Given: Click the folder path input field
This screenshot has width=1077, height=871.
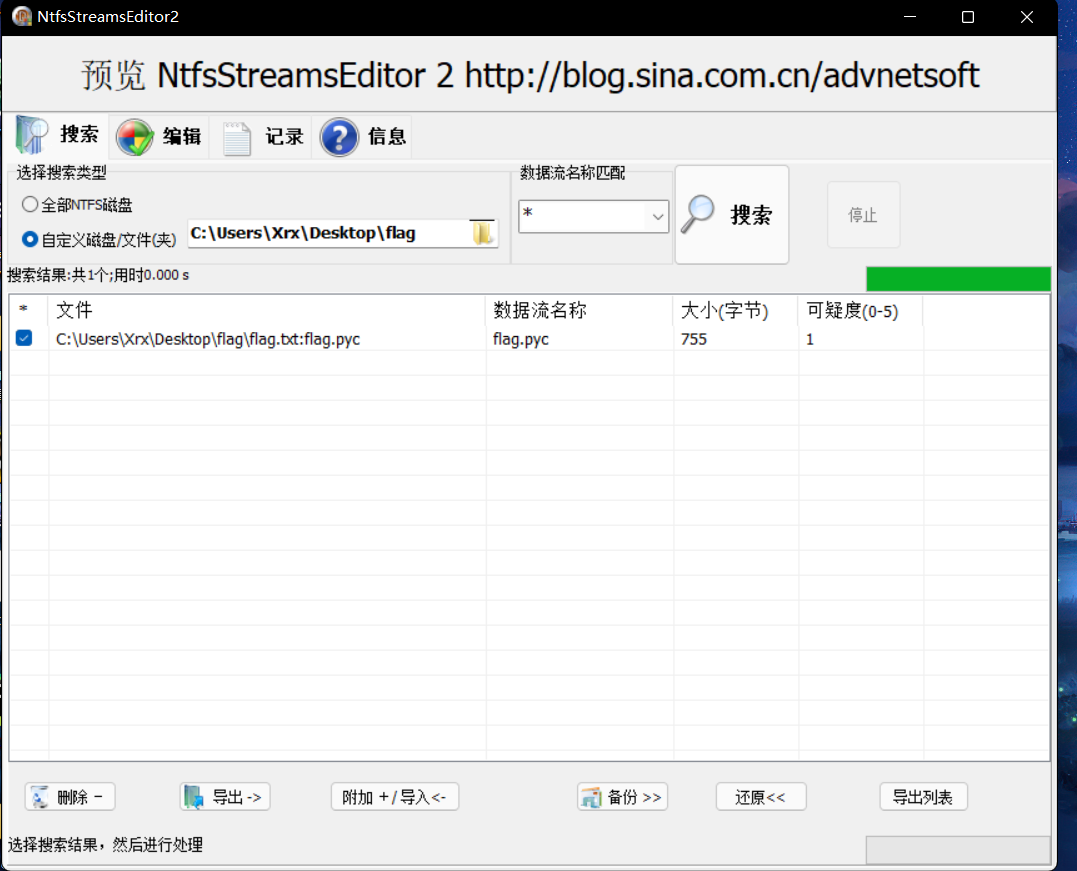Looking at the screenshot, I should tap(328, 234).
